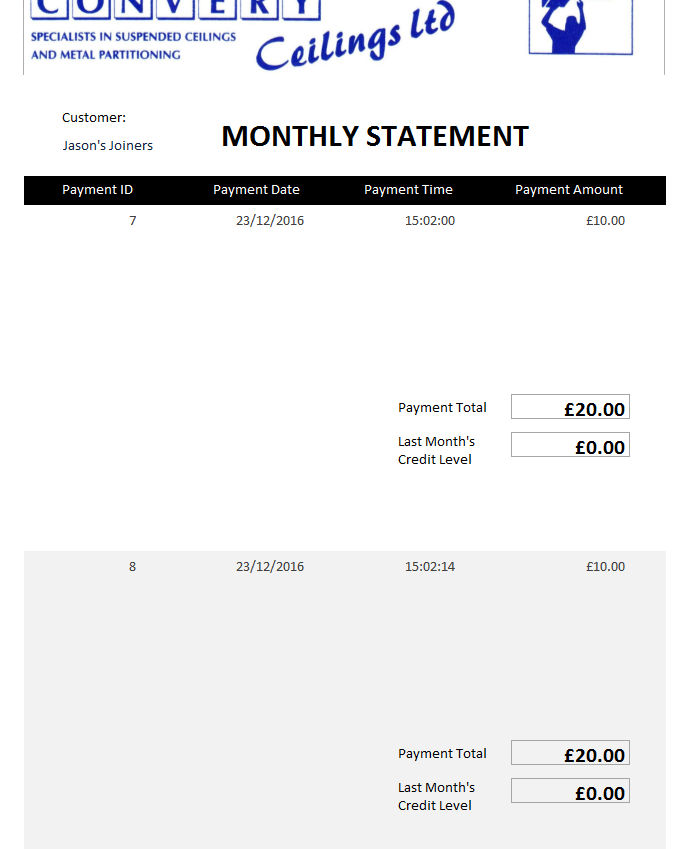Click the 'Payment ID' column header

coord(98,190)
